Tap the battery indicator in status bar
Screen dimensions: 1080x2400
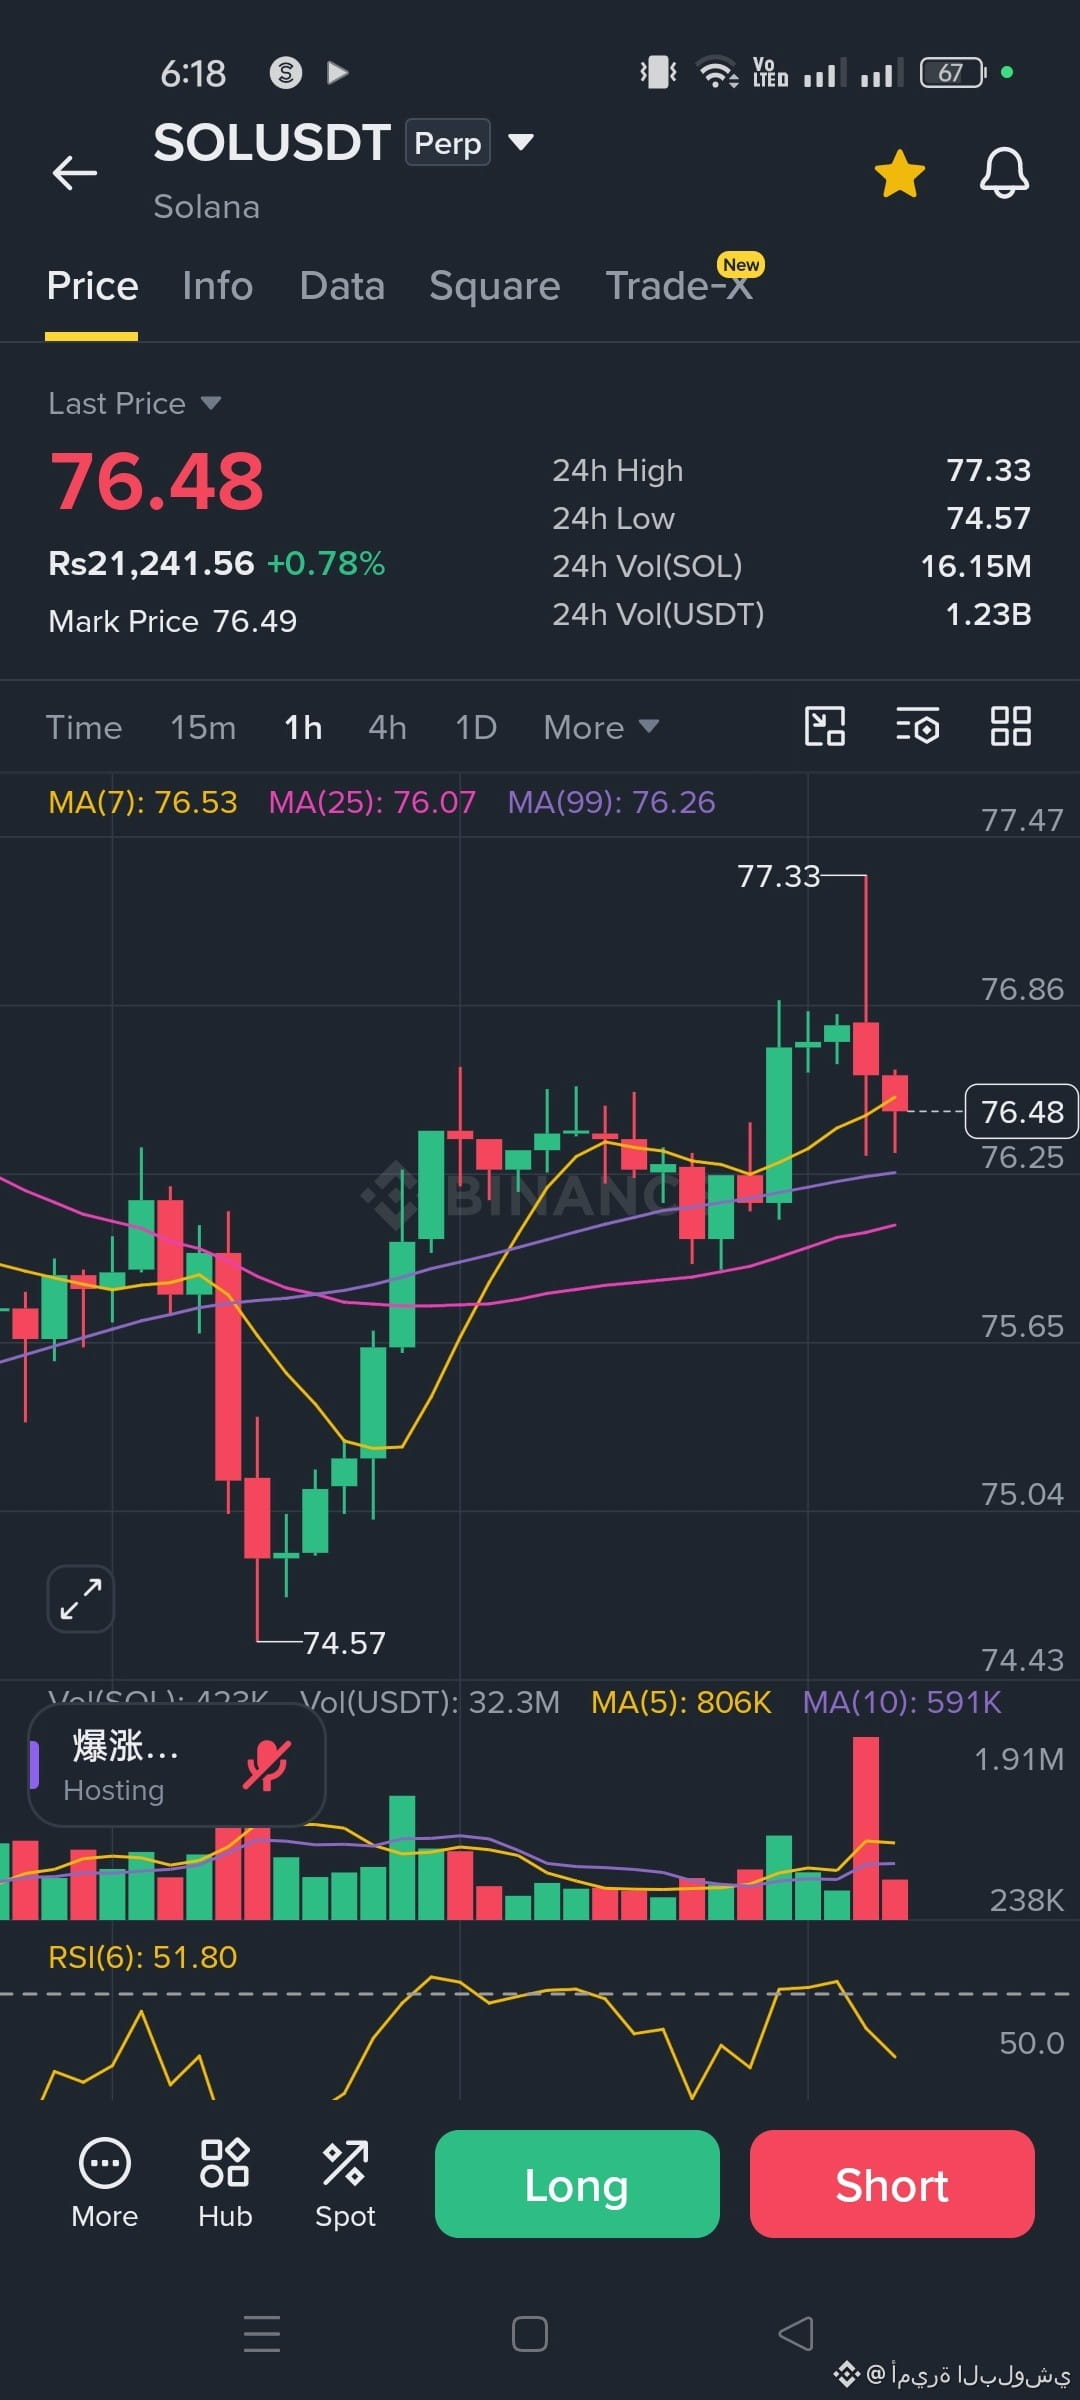(x=953, y=72)
